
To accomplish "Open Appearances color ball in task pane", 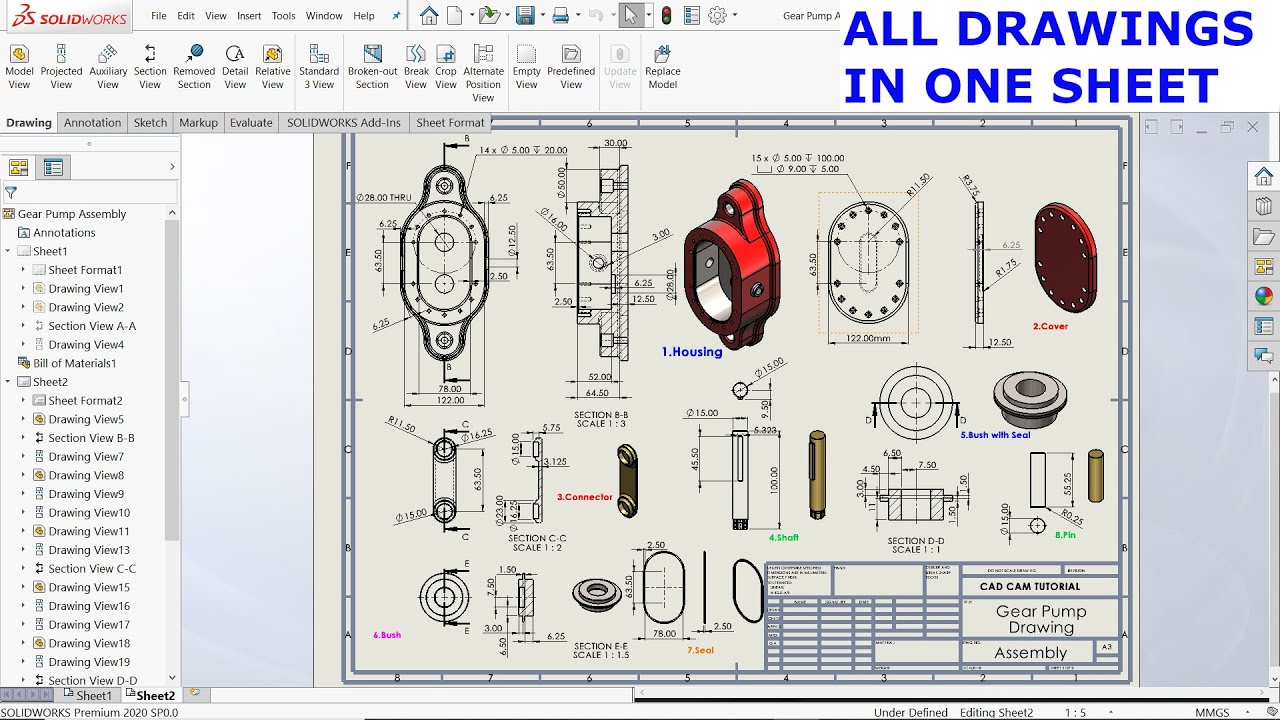I will pos(1264,296).
